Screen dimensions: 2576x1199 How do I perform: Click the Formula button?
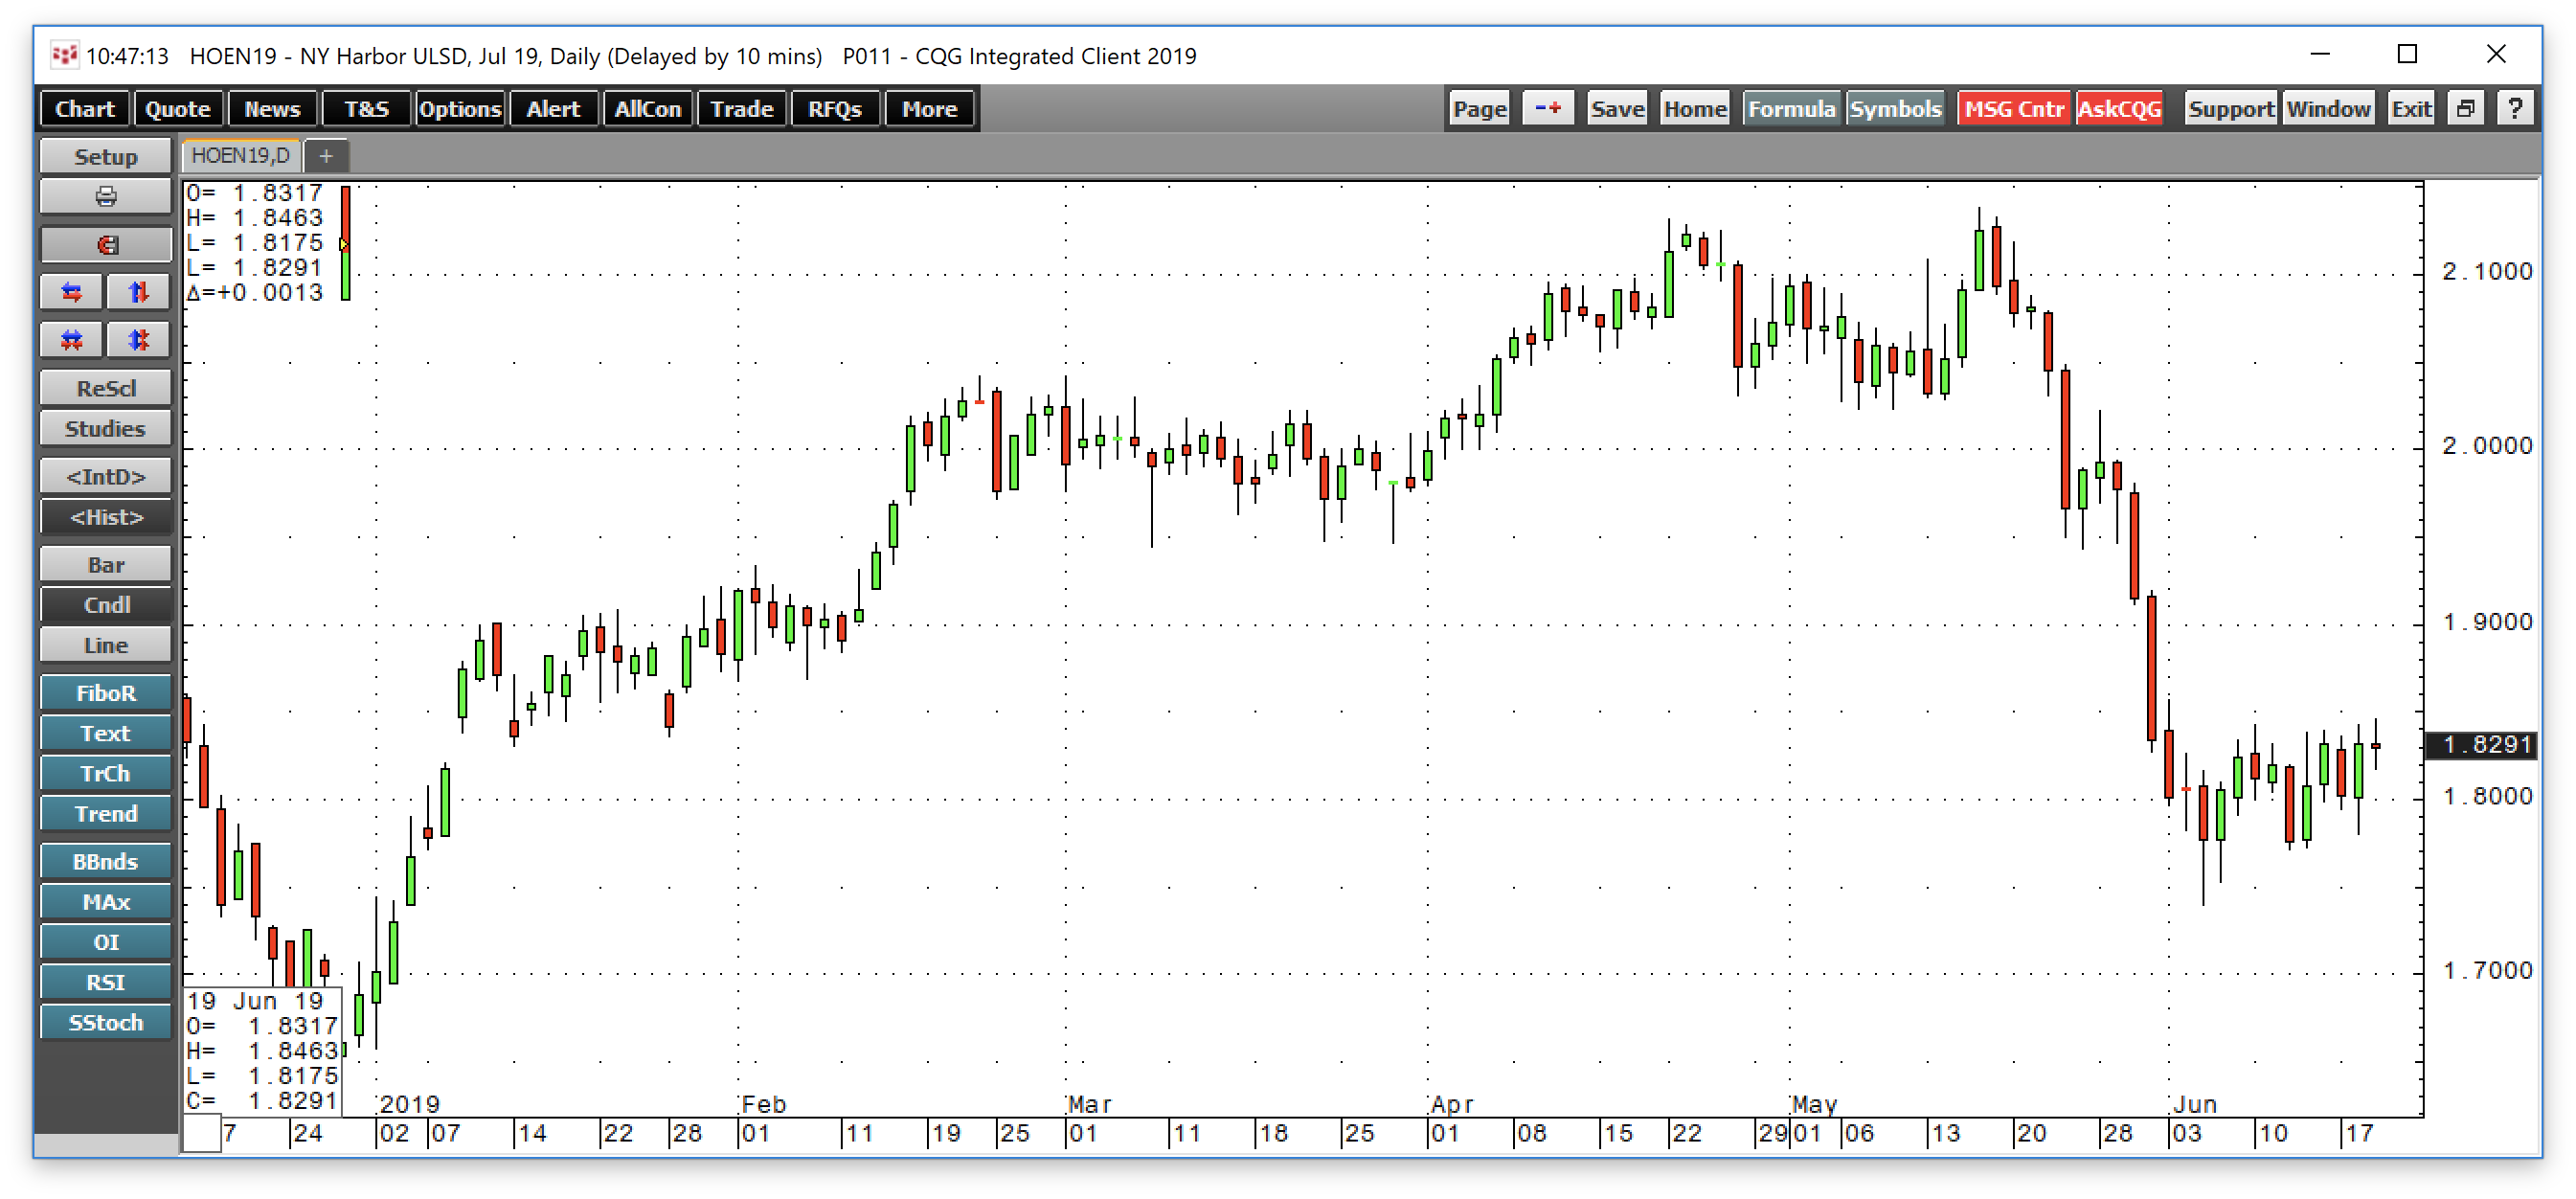1791,108
